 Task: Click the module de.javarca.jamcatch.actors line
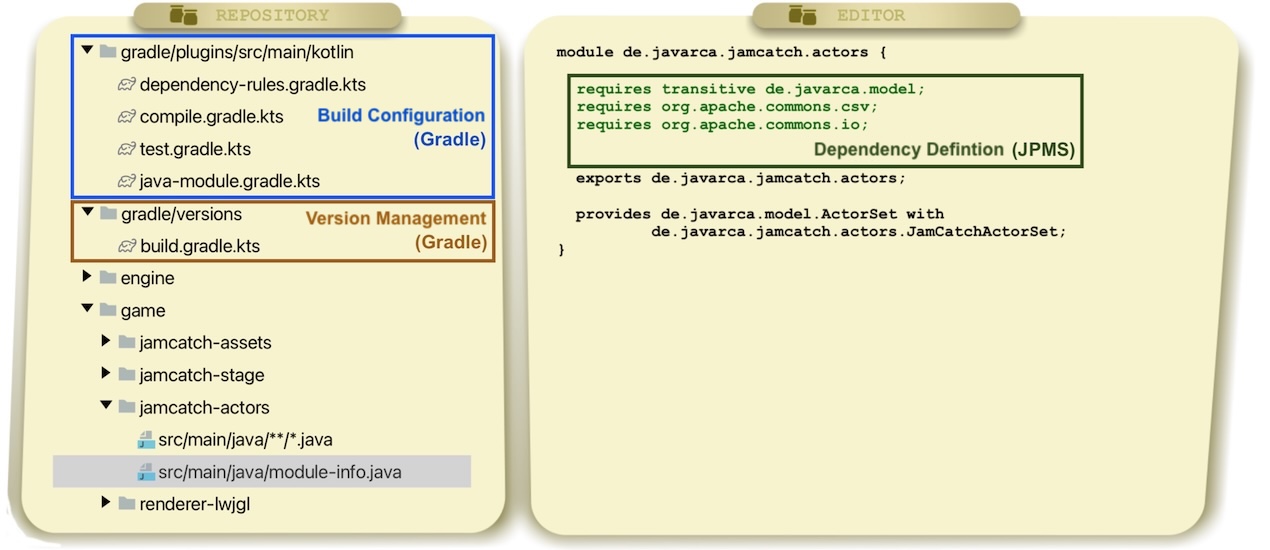[x=721, y=52]
